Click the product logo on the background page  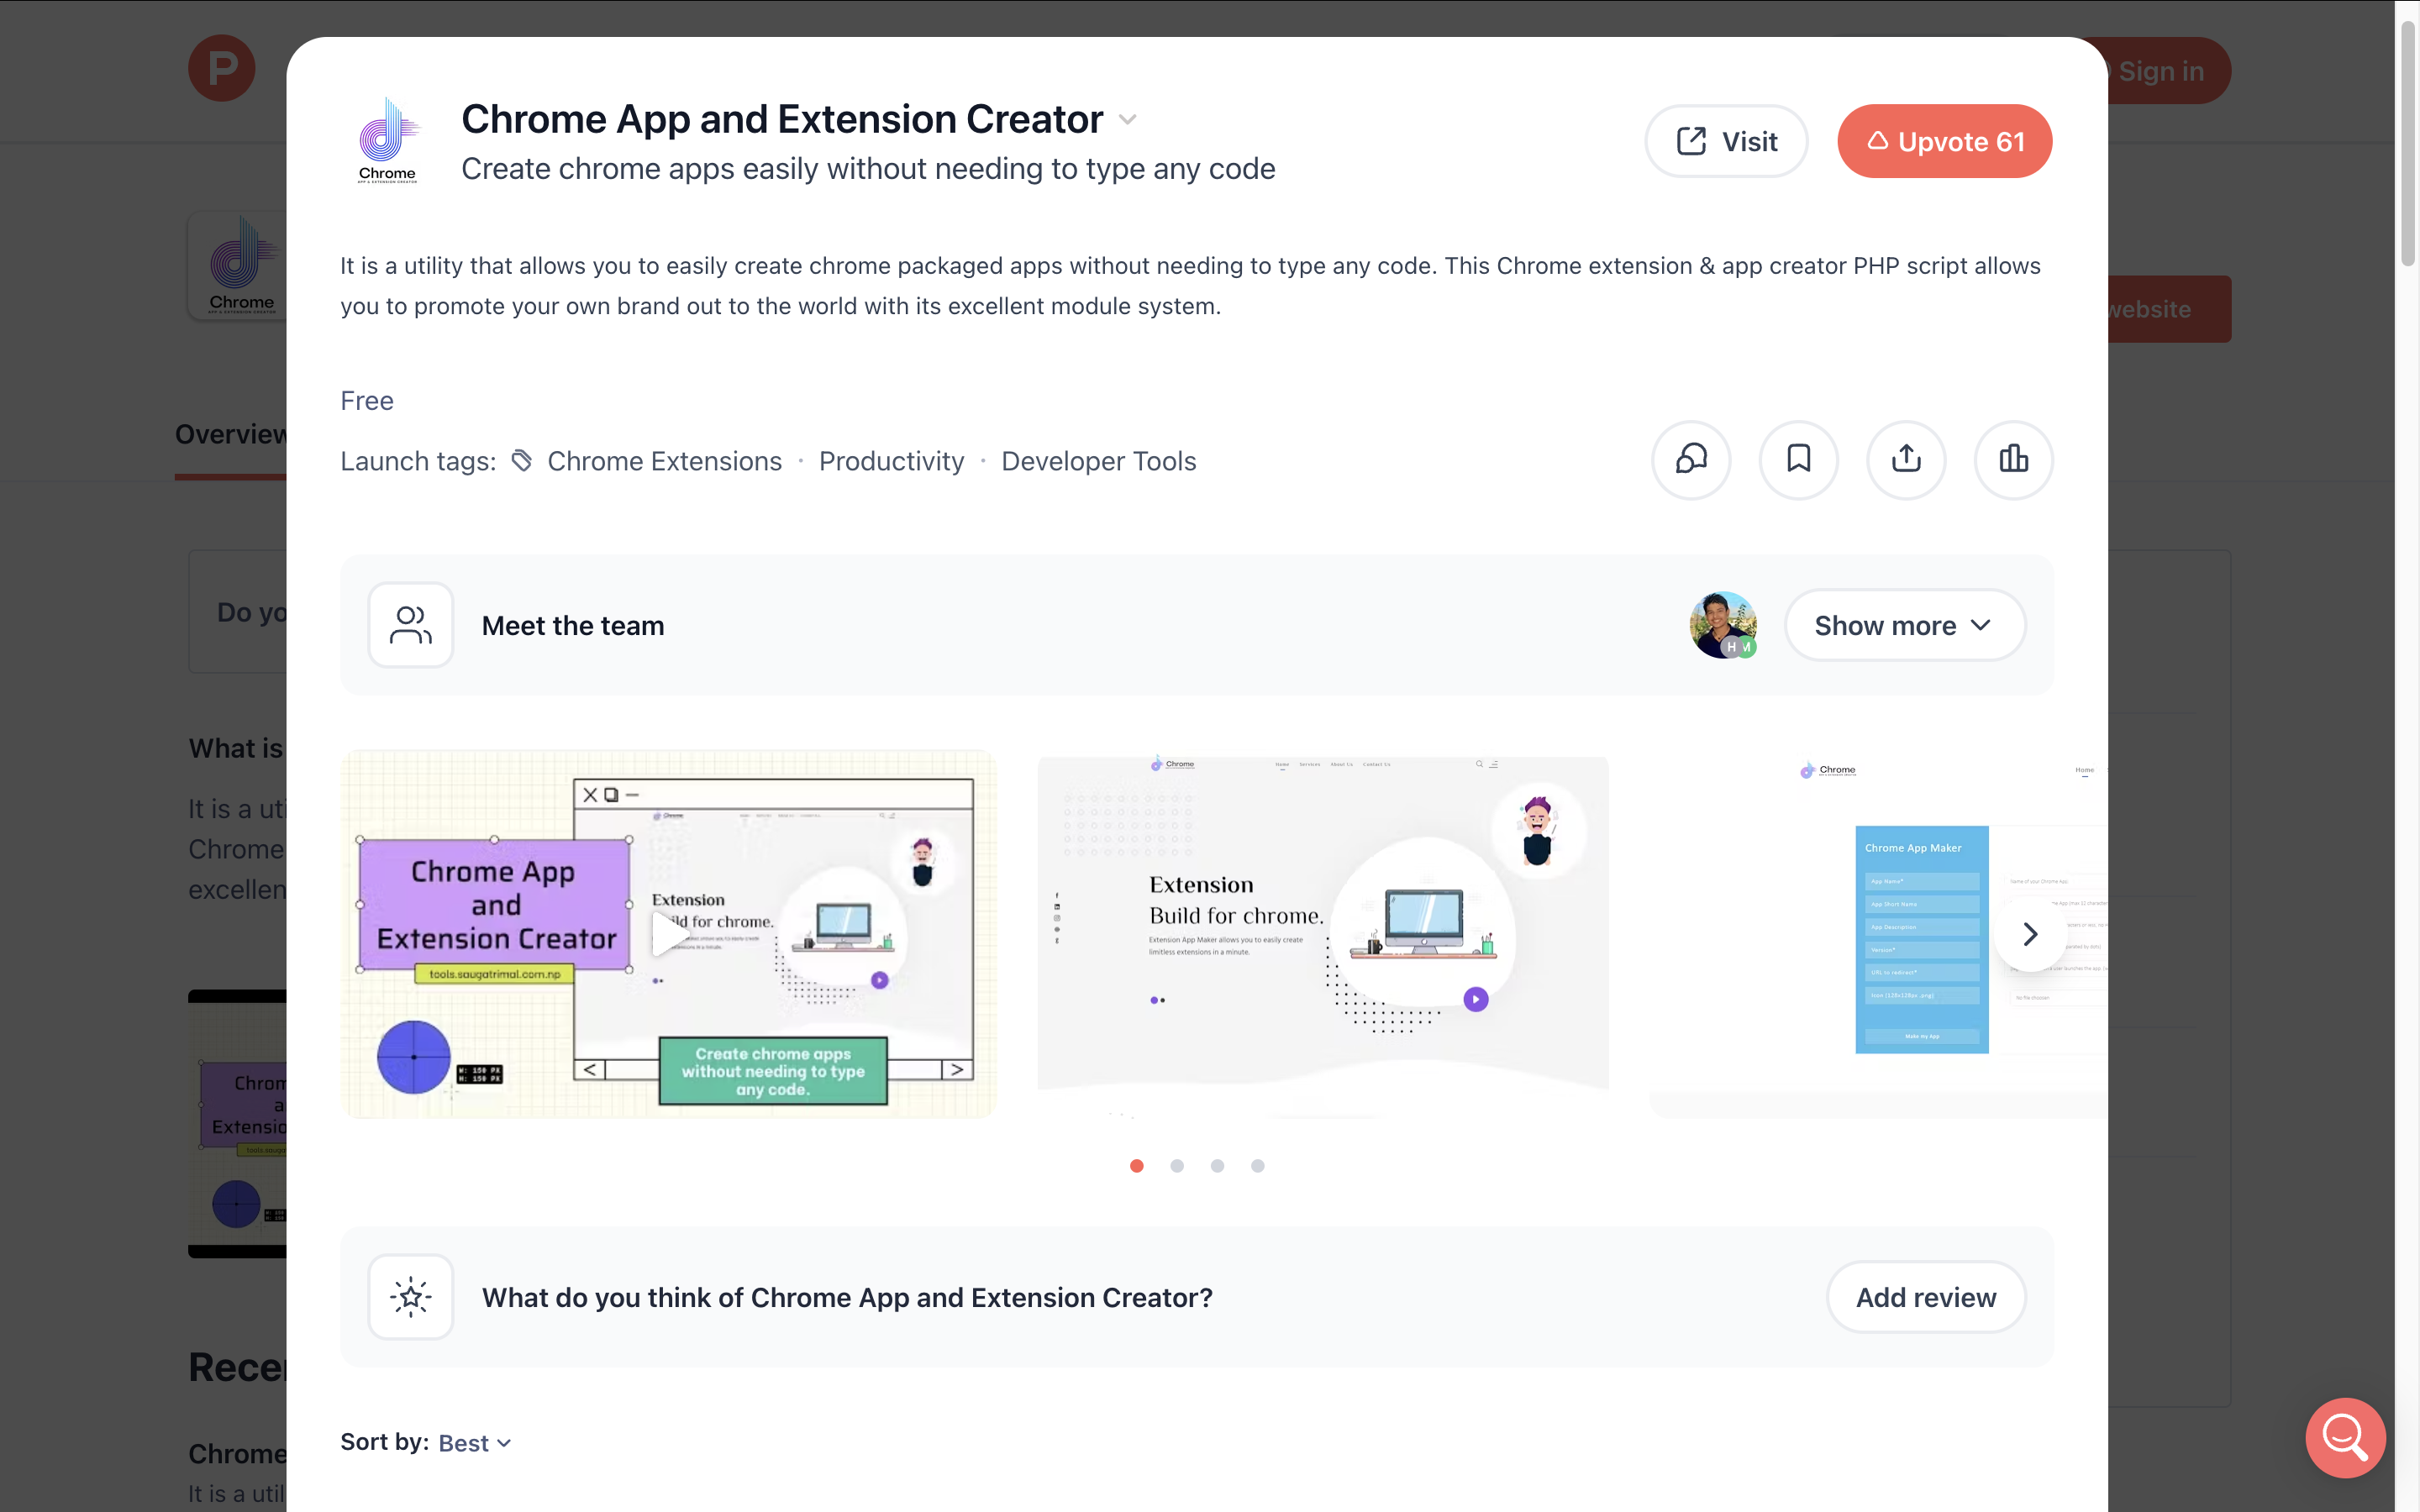[x=238, y=266]
